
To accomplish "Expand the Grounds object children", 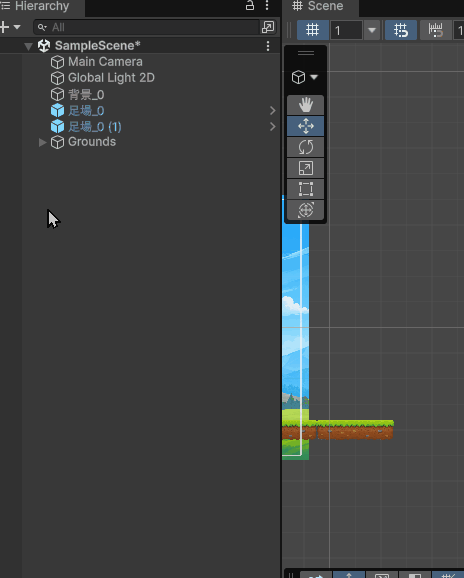I will tap(42, 142).
